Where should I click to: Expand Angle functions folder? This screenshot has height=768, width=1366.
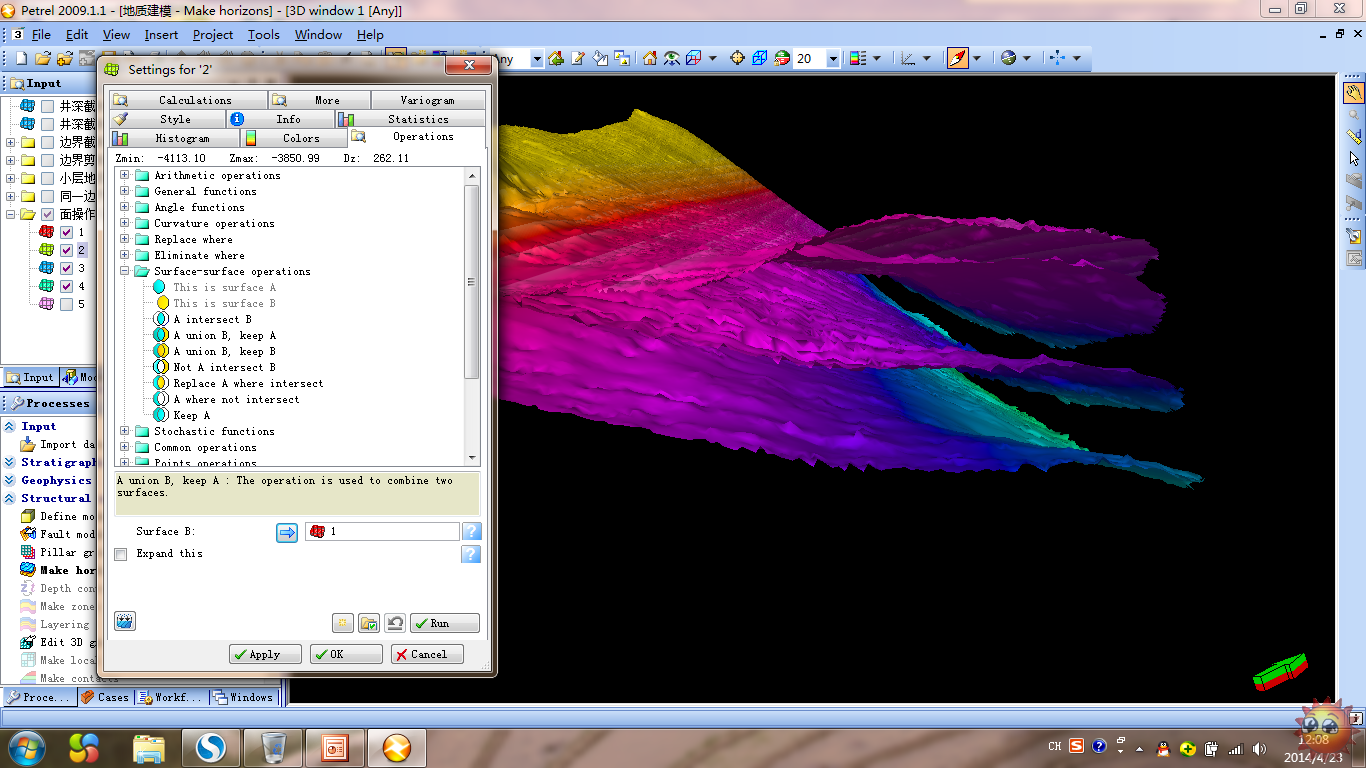[125, 207]
